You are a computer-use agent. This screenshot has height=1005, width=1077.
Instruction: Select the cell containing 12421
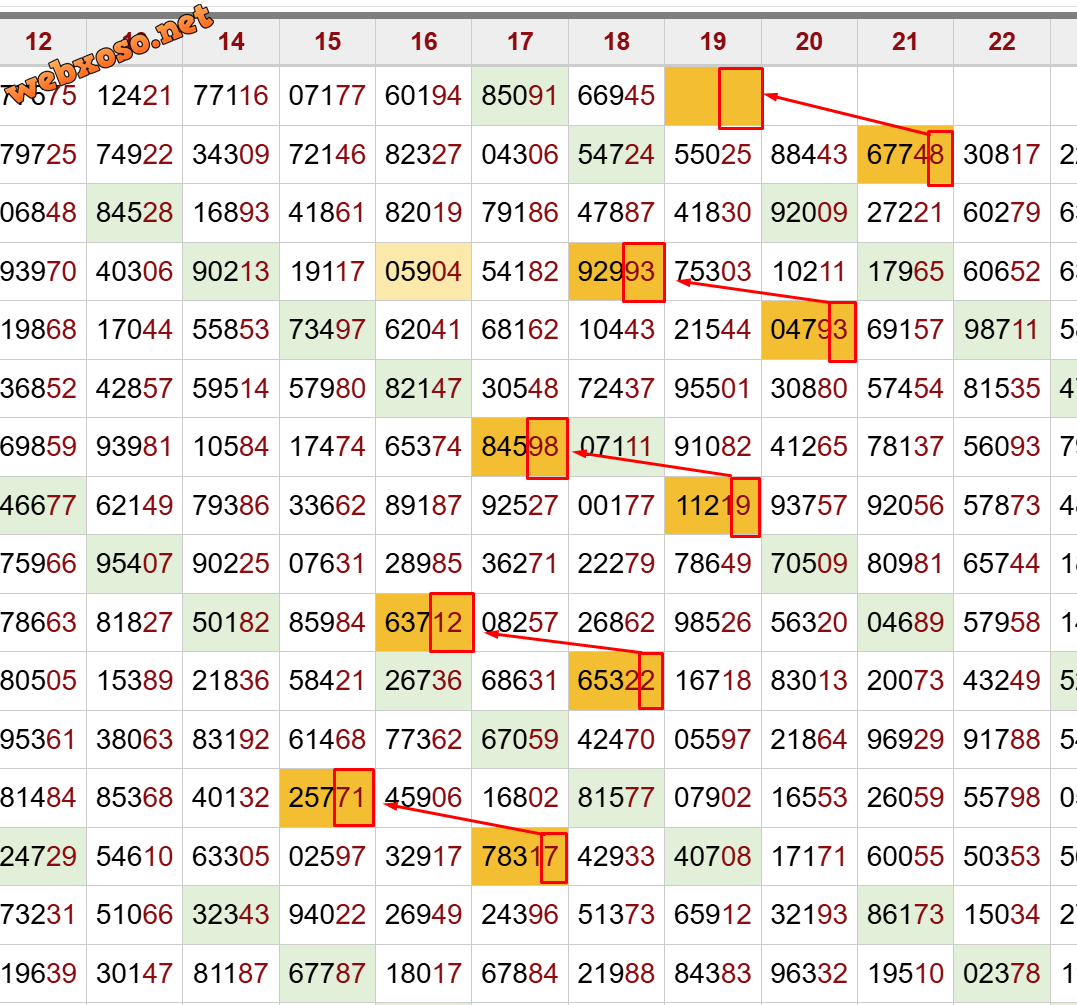coord(135,97)
